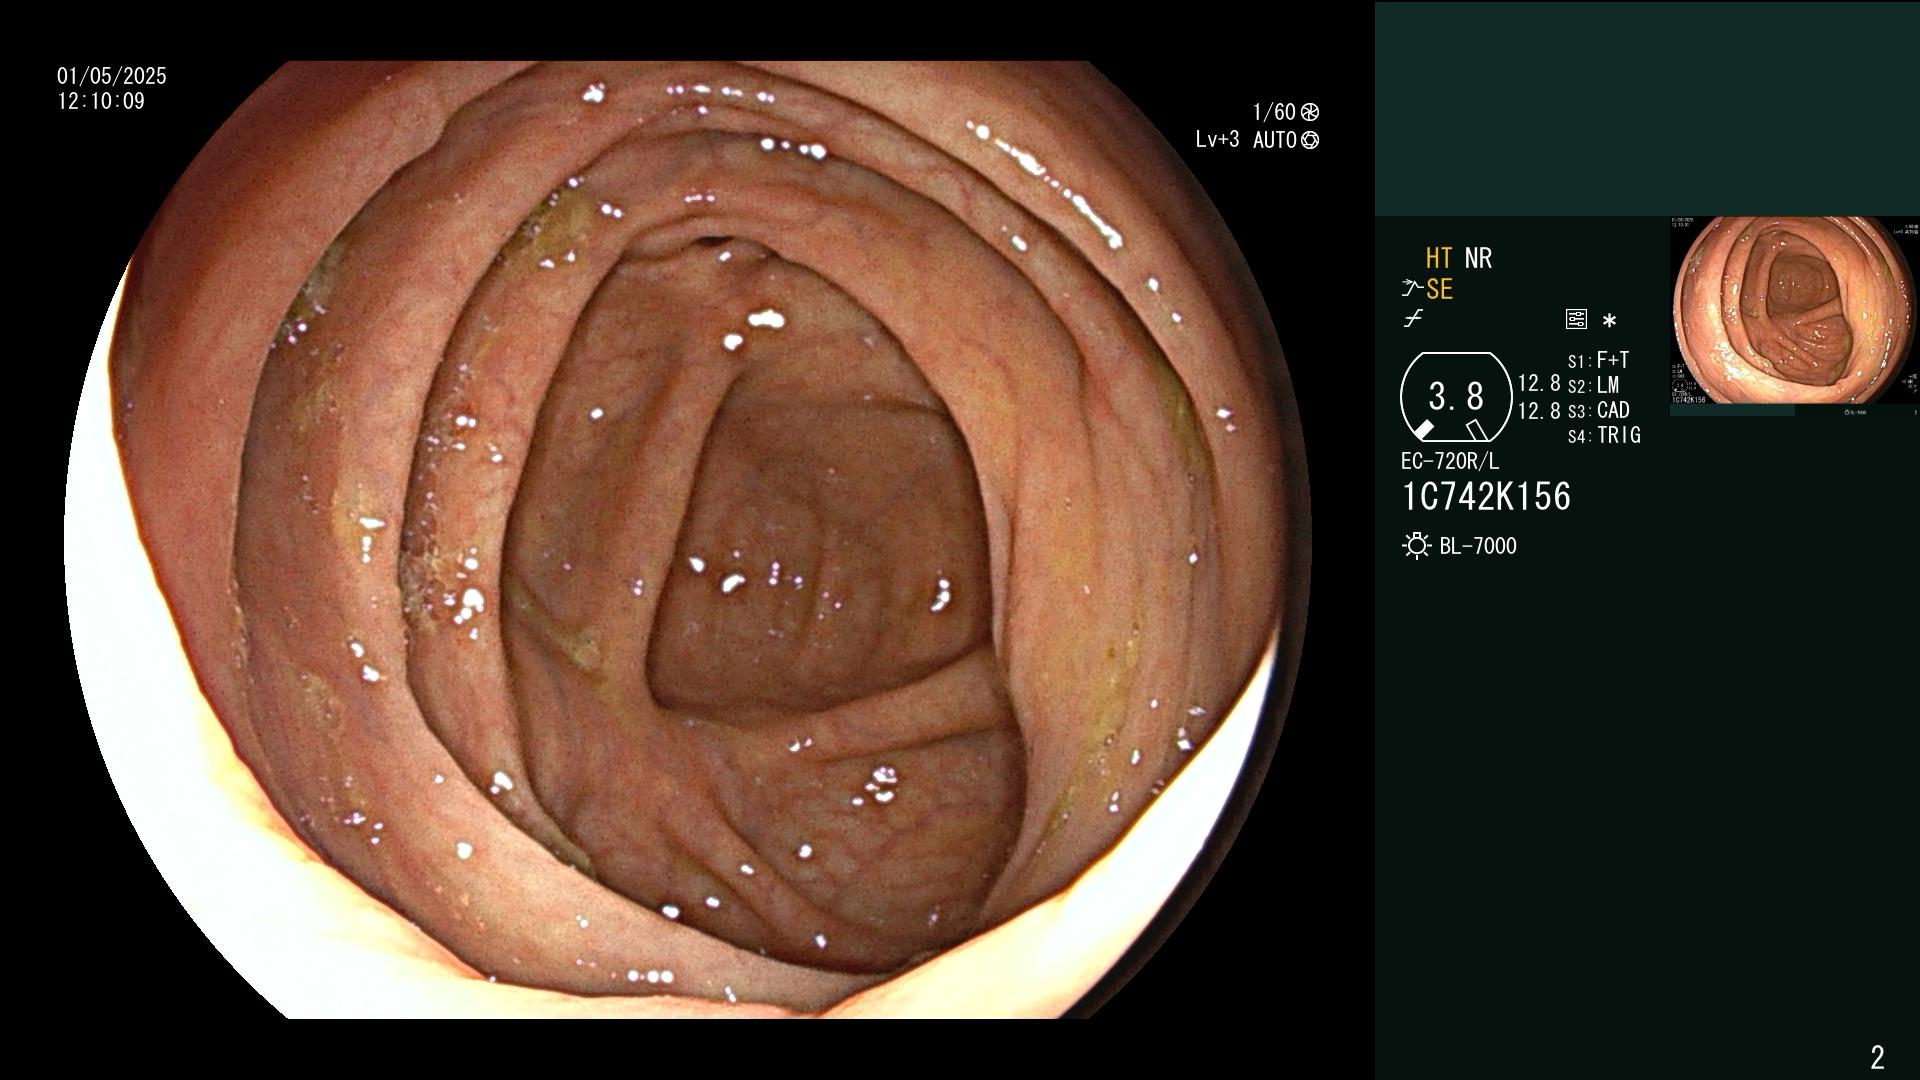Click the scope tip diagram showing 3.8
The height and width of the screenshot is (1080, 1920).
click(x=1455, y=397)
